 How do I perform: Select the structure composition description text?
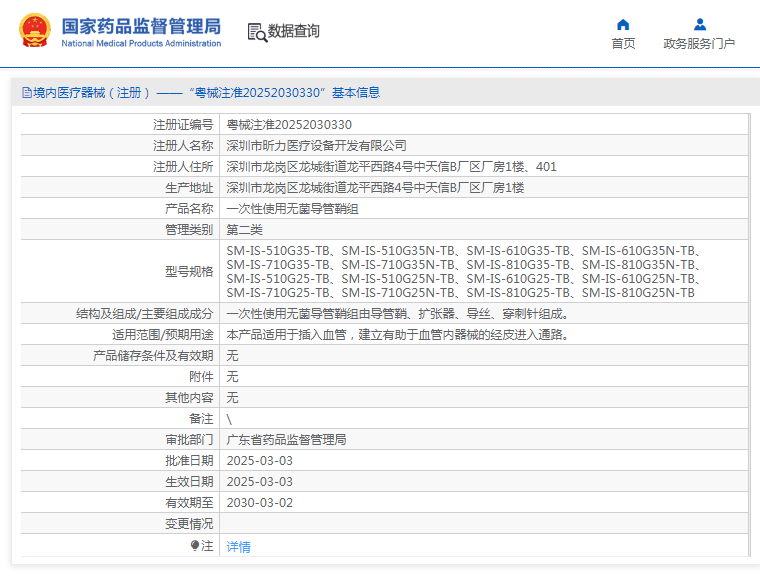point(397,314)
